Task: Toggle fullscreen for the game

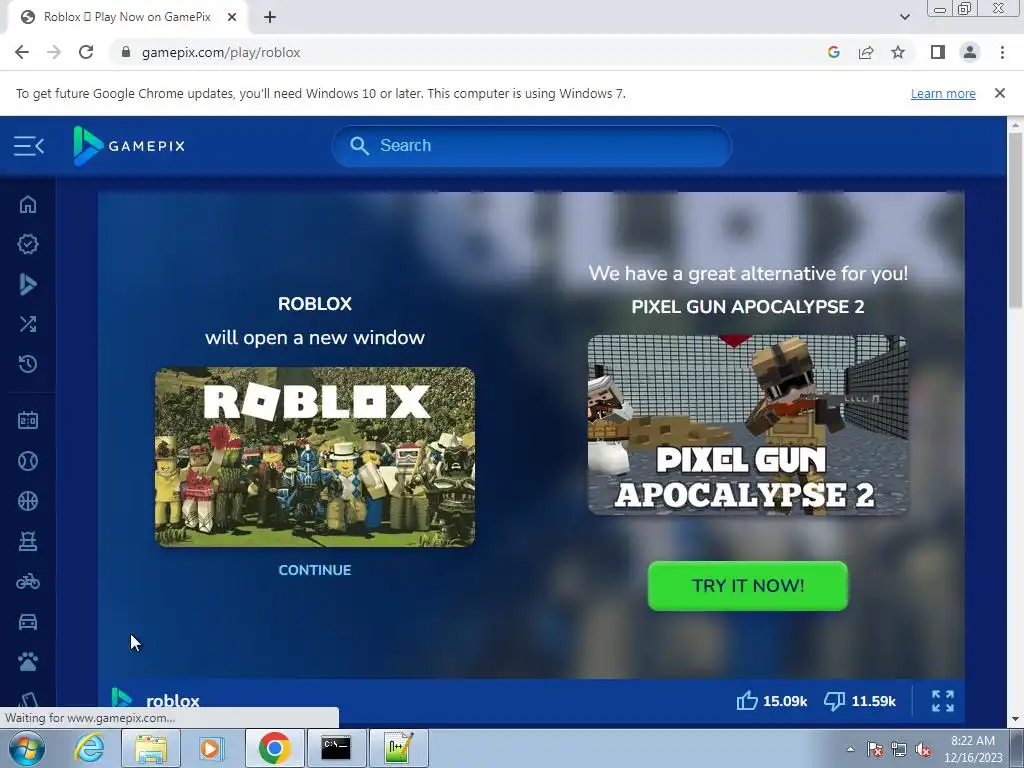Action: [942, 701]
